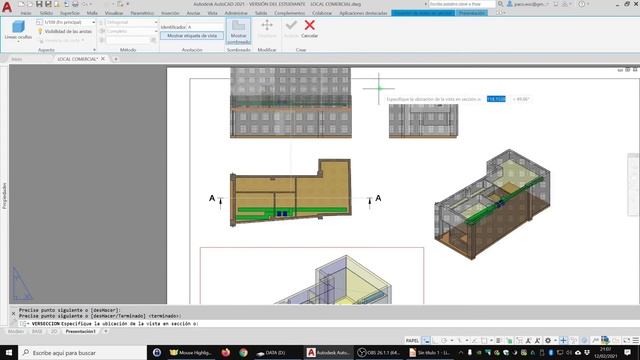Close the LOCAL COMERCIAL document tab
This screenshot has width=640, height=360.
(103, 59)
